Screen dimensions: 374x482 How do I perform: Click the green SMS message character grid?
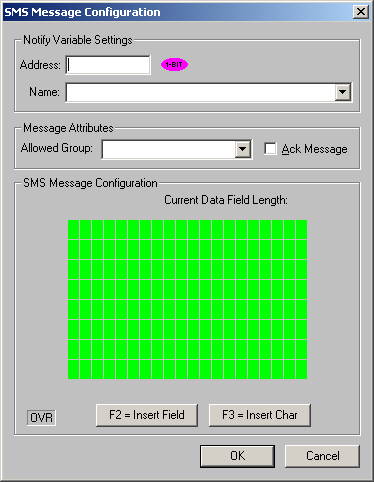coord(187,299)
